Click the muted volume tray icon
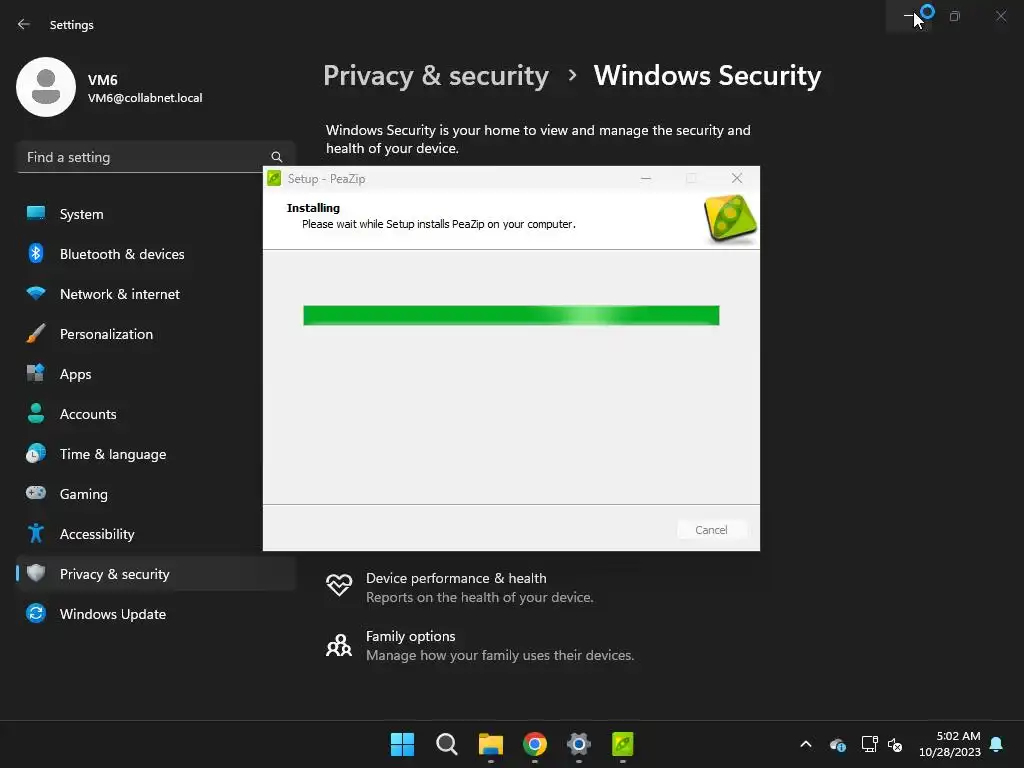The width and height of the screenshot is (1024, 768). (x=895, y=744)
